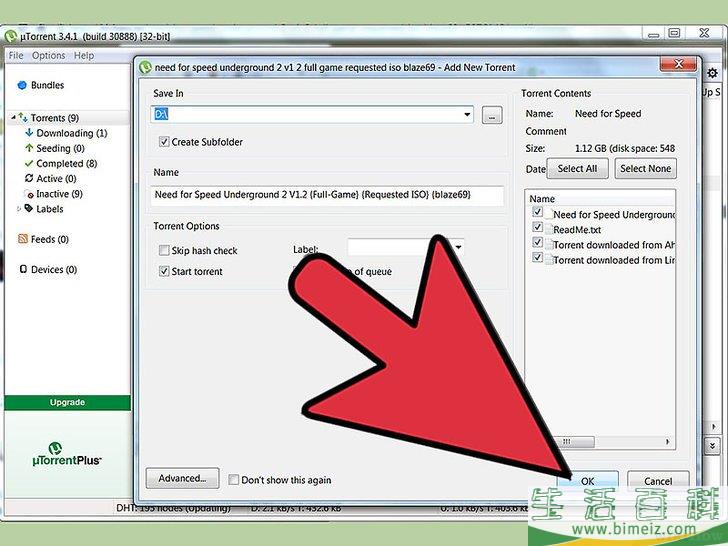Click the Advanced... button

click(182, 478)
